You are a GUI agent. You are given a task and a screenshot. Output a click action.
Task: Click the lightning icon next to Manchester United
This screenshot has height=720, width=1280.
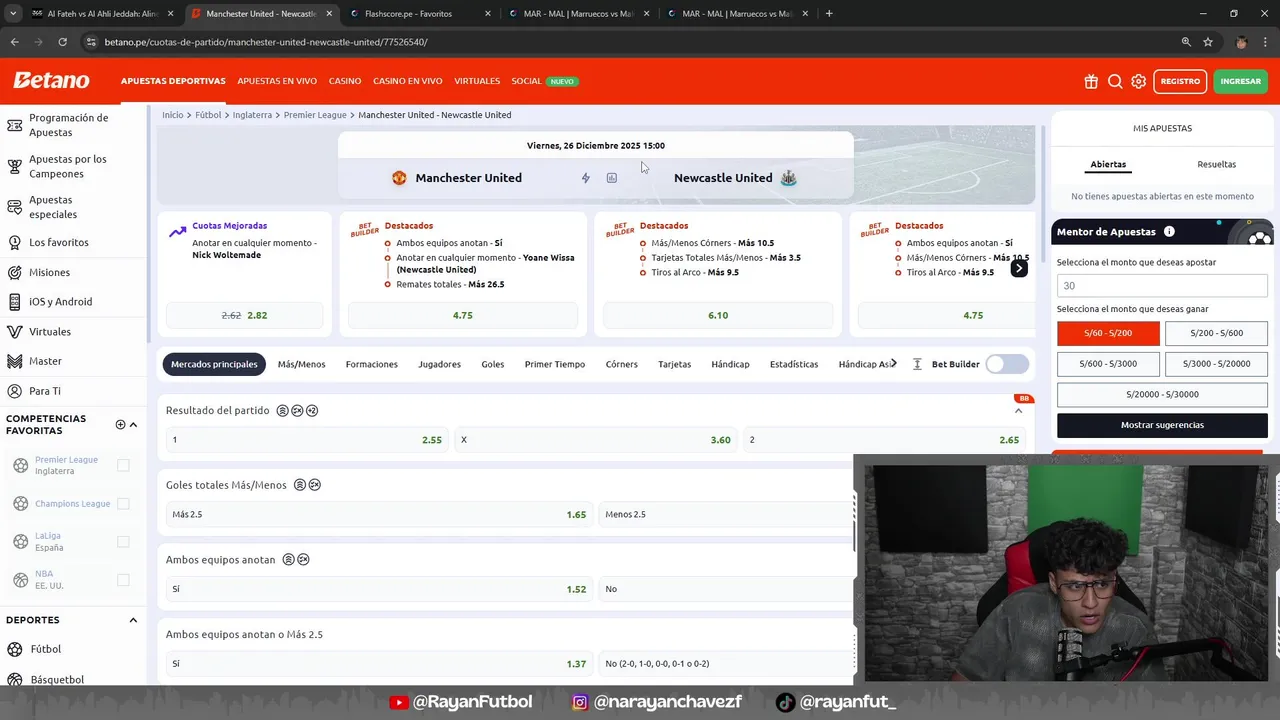click(586, 178)
